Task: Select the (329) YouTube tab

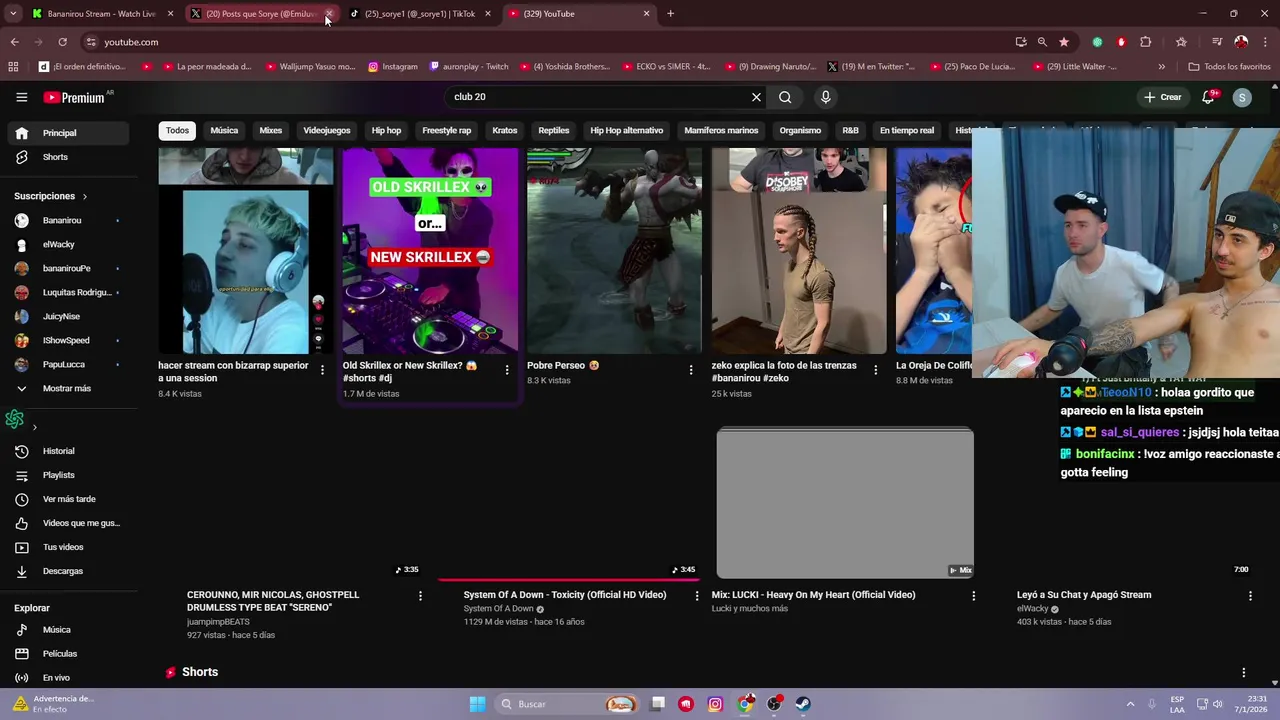Action: coord(580,14)
